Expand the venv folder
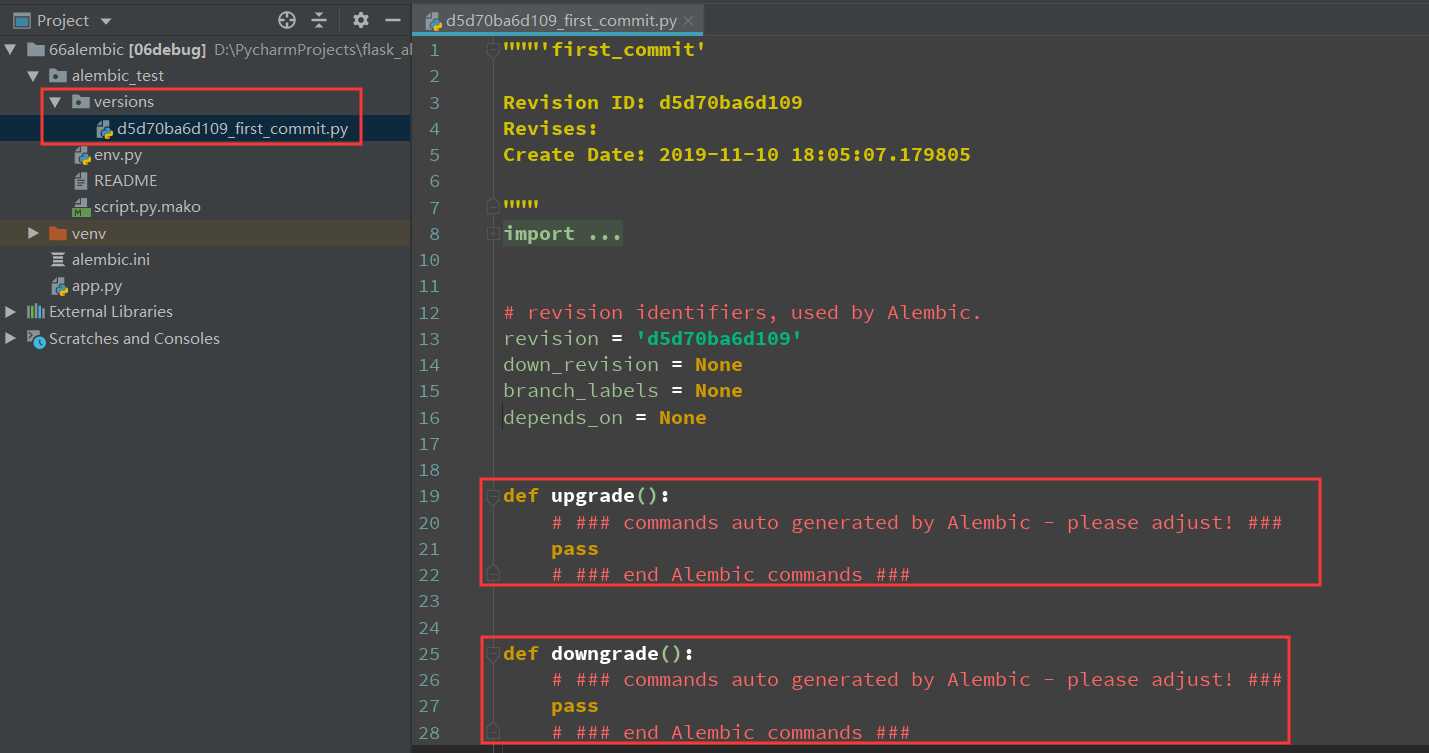This screenshot has height=753, width=1429. point(33,233)
